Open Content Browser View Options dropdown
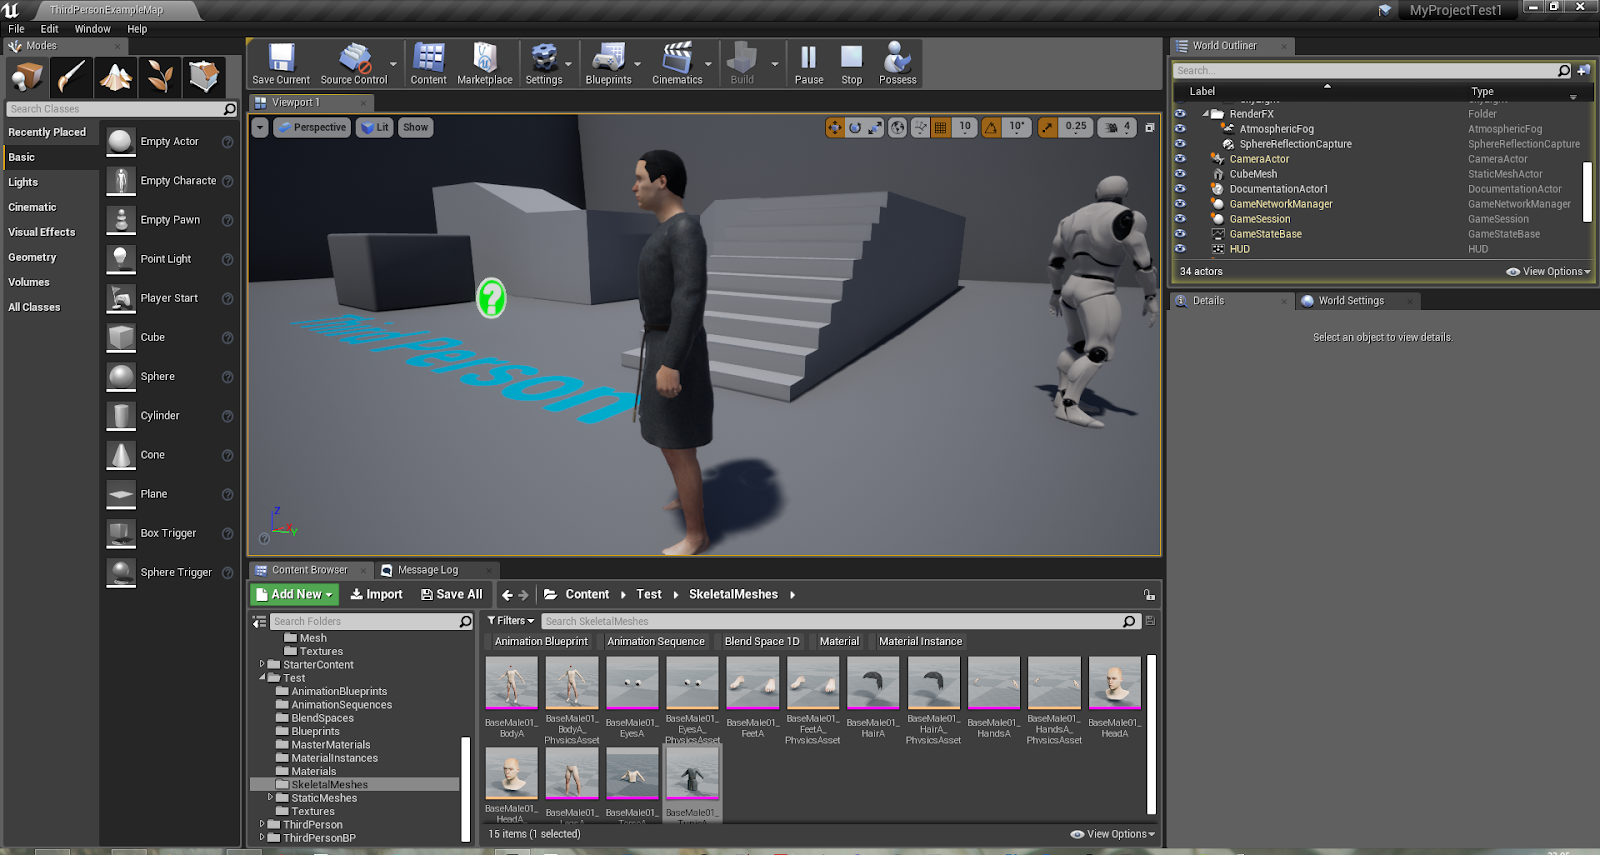The image size is (1600, 855). click(1112, 834)
